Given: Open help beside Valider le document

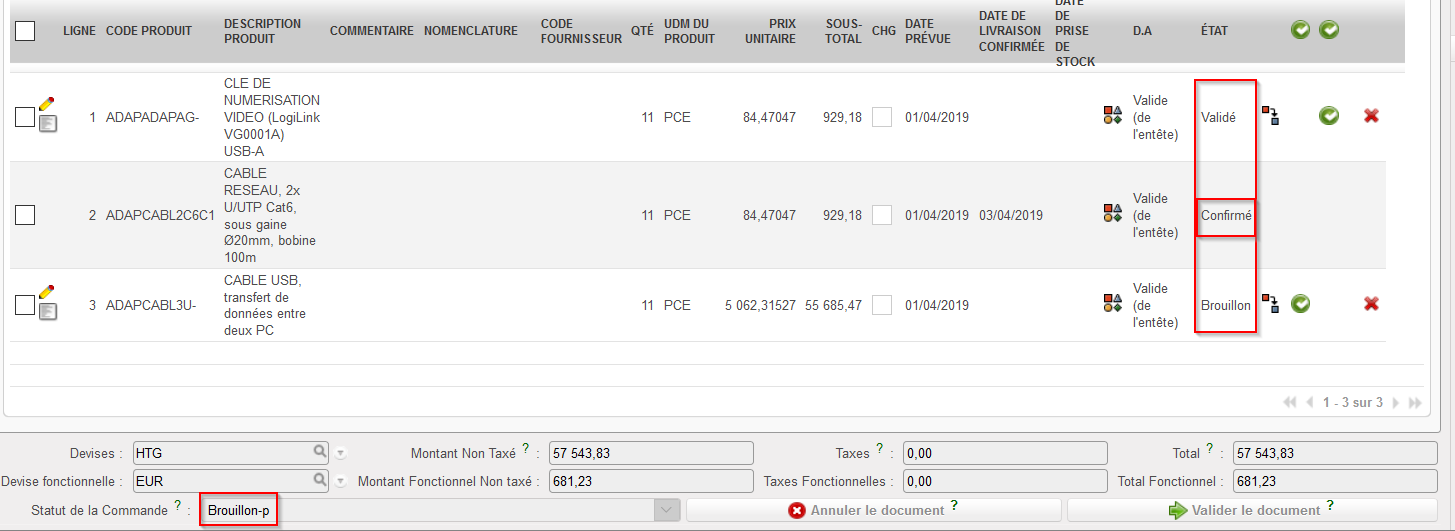Looking at the screenshot, I should pos(1330,506).
